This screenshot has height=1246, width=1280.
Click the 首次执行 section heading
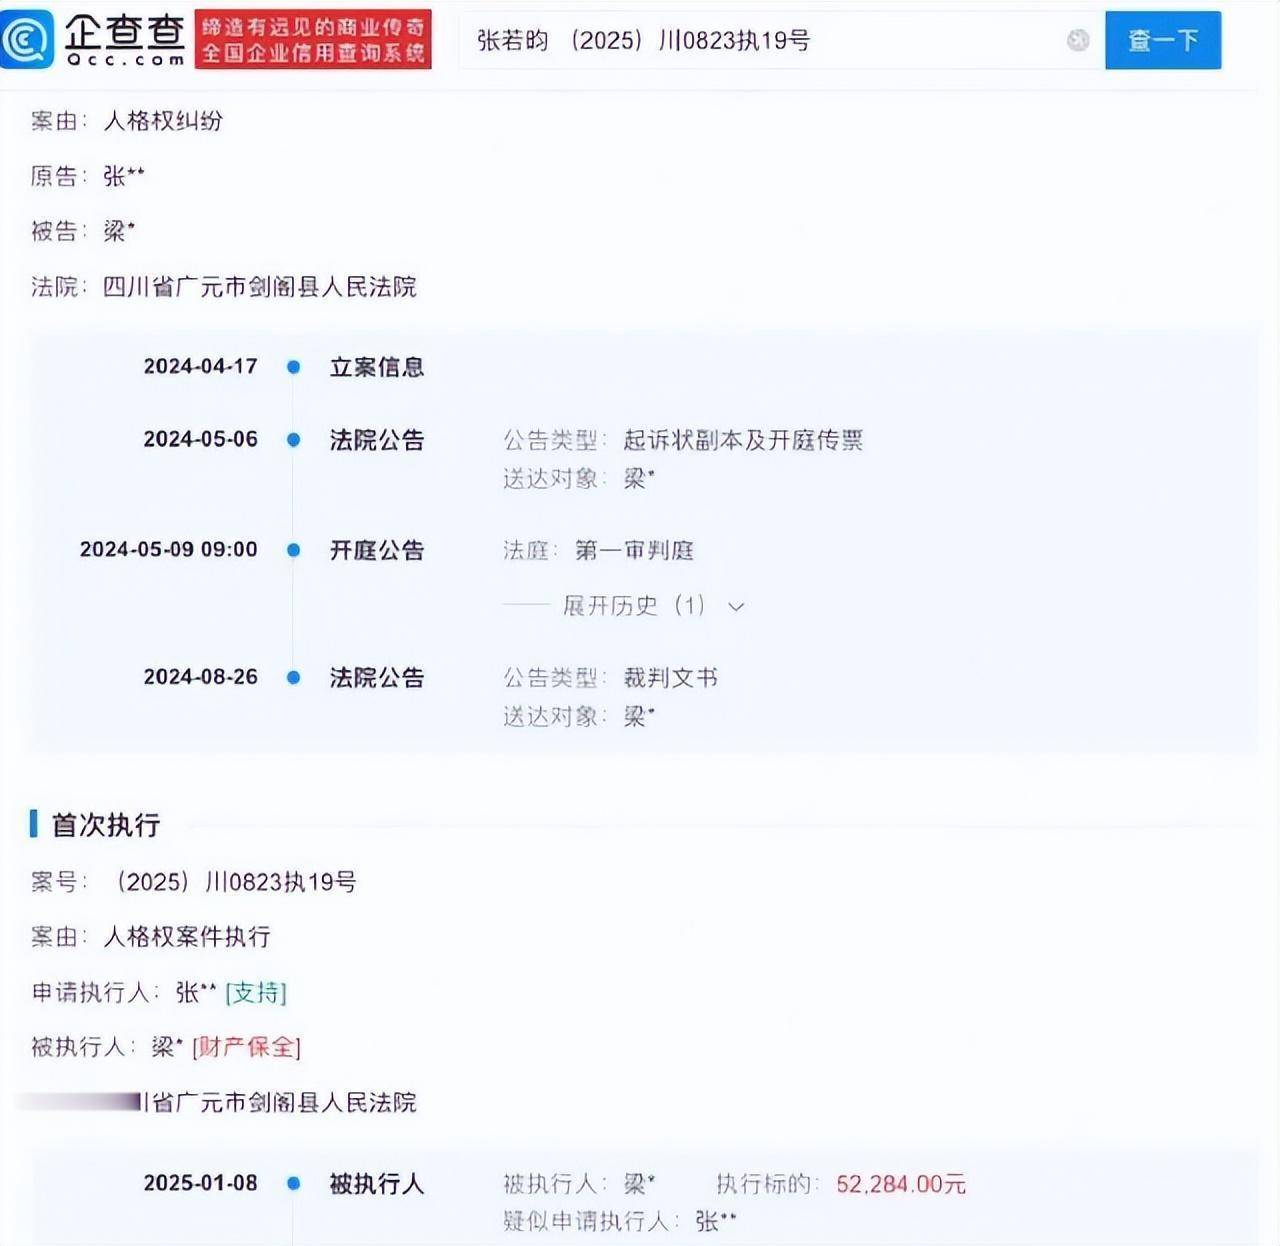tap(105, 825)
